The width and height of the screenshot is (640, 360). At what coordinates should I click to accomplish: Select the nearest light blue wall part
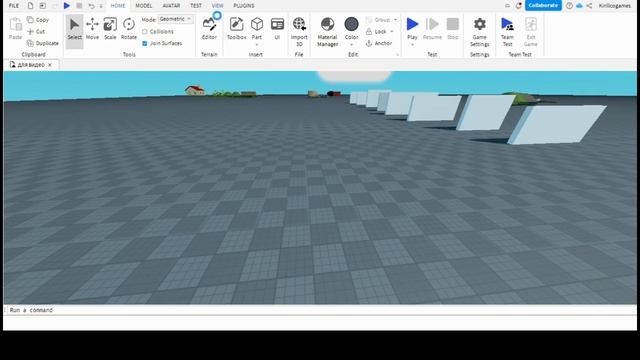(558, 124)
